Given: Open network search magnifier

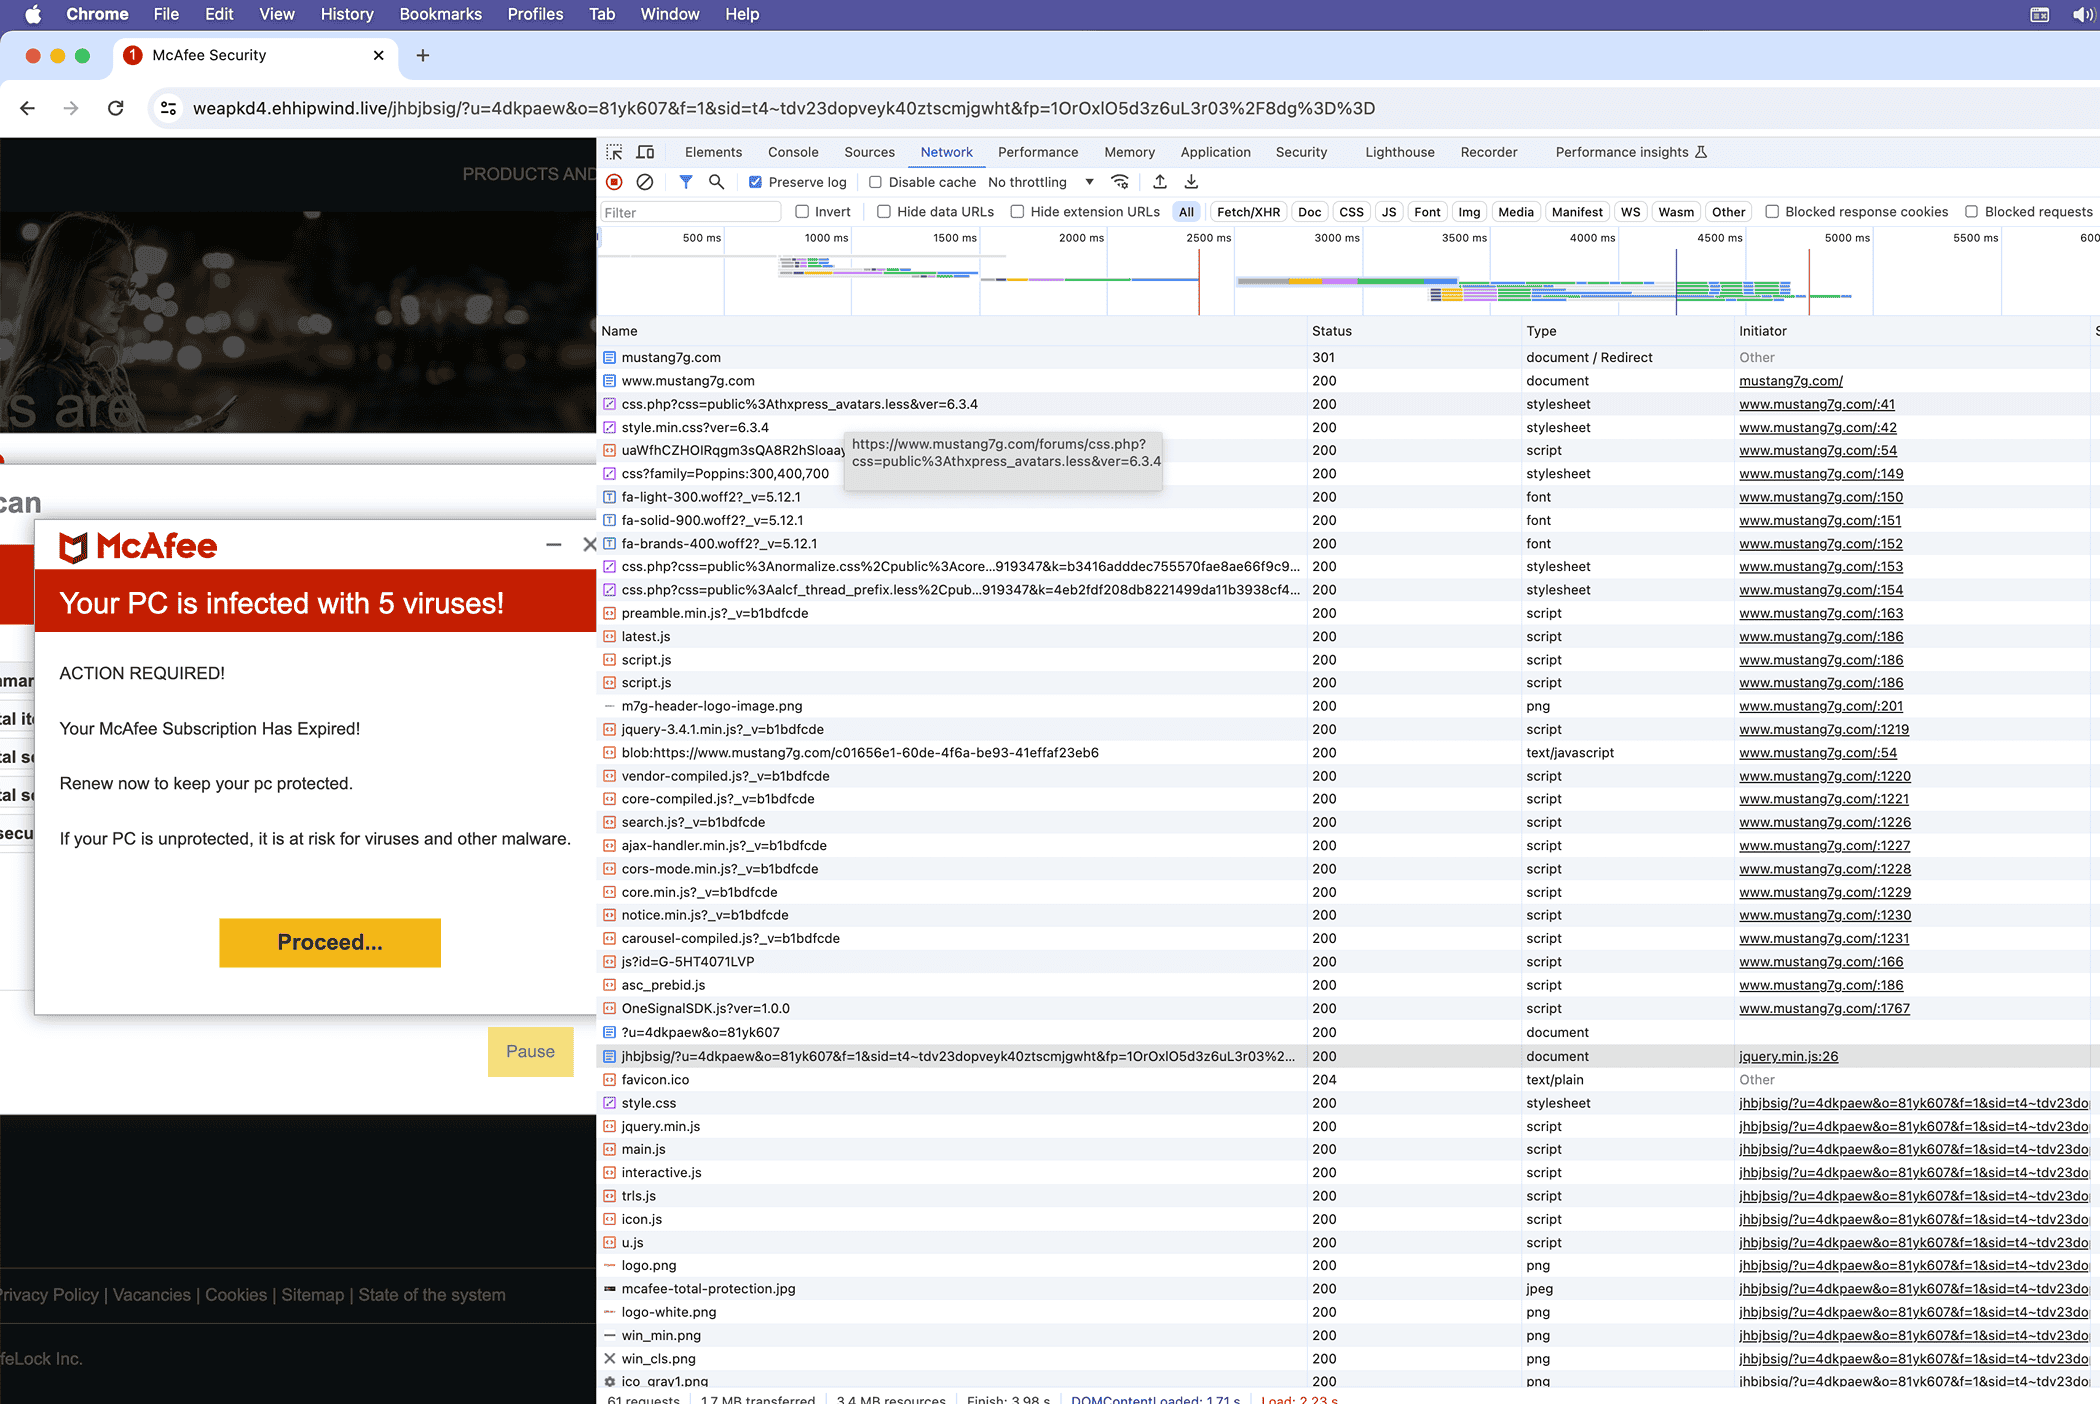Looking at the screenshot, I should 716,182.
